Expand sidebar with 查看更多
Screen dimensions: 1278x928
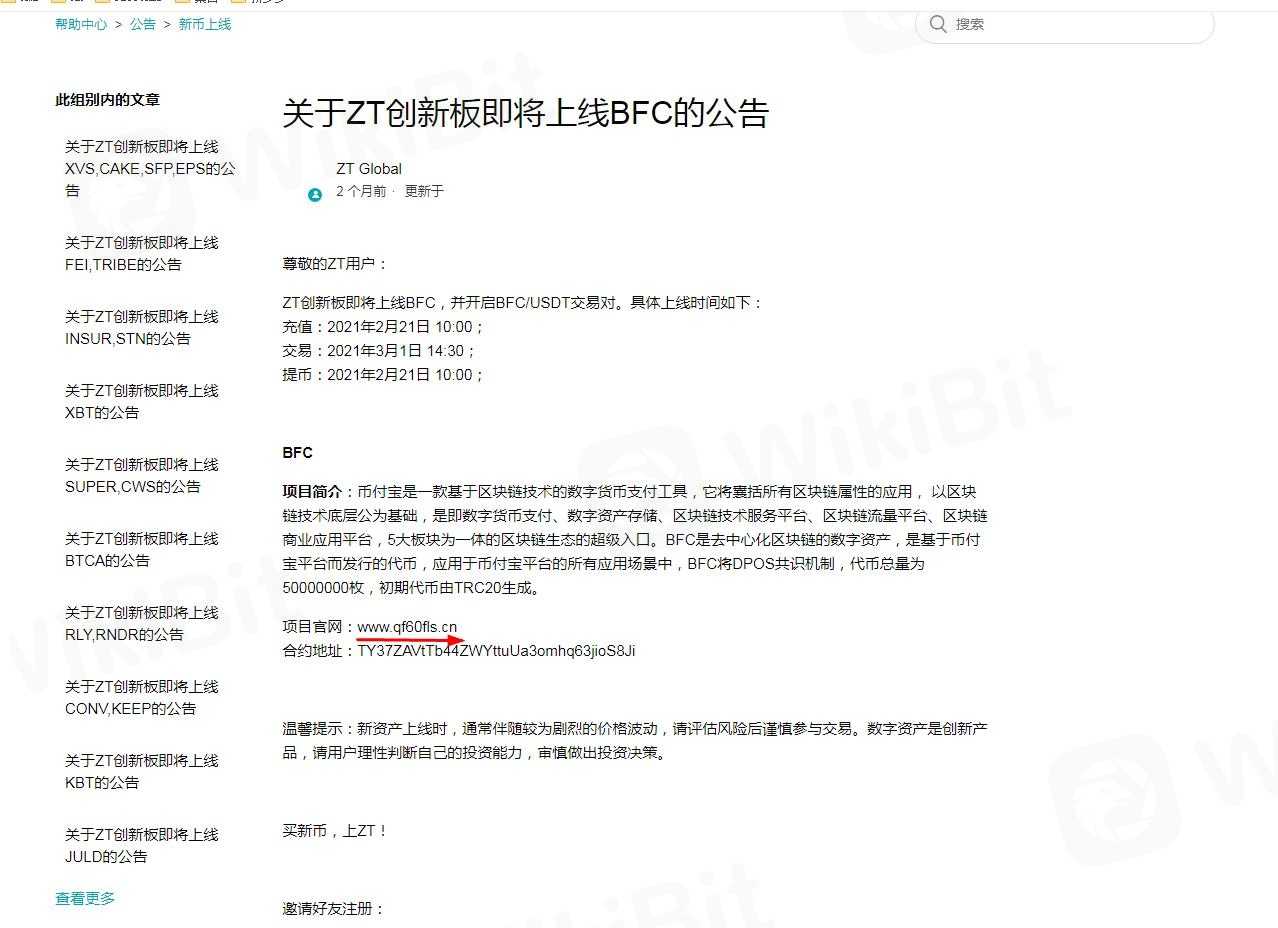point(85,899)
